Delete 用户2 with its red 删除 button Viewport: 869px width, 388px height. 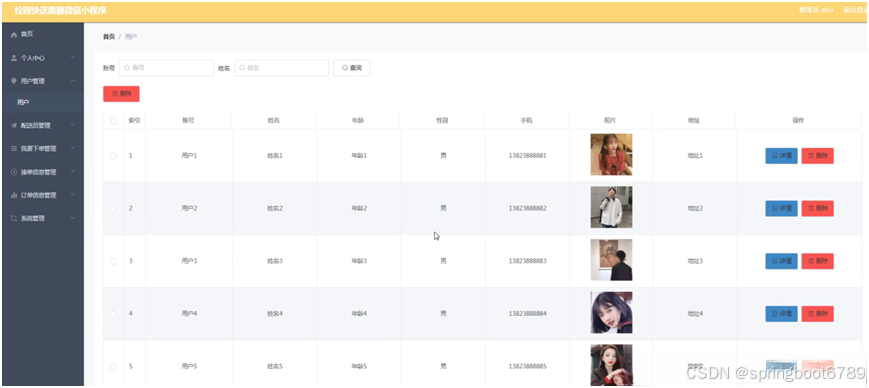click(817, 208)
